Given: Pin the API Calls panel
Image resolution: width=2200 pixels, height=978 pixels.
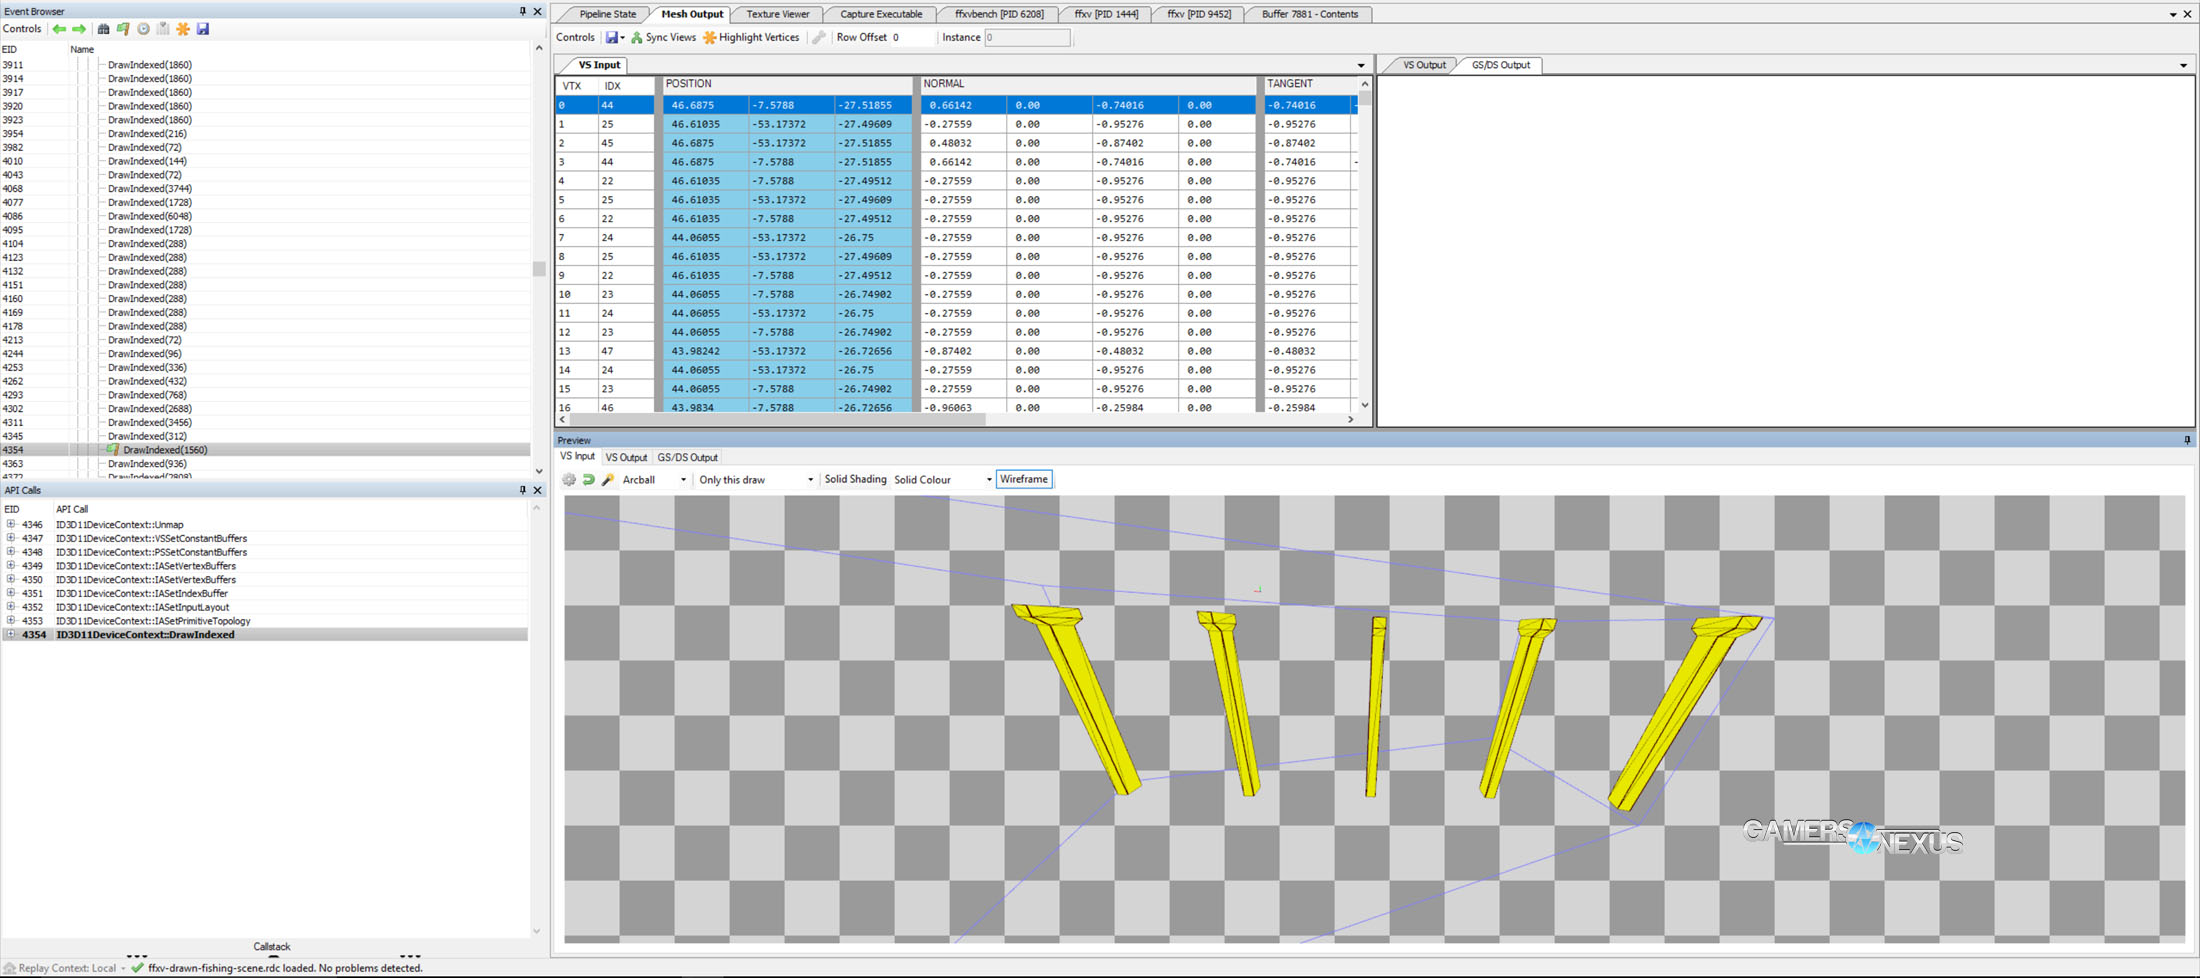Looking at the screenshot, I should pyautogui.click(x=522, y=490).
